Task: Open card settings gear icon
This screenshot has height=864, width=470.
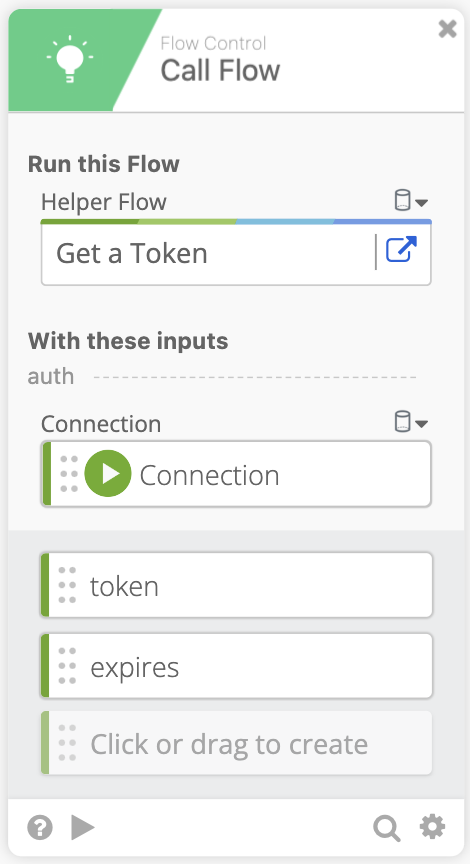Action: [433, 827]
